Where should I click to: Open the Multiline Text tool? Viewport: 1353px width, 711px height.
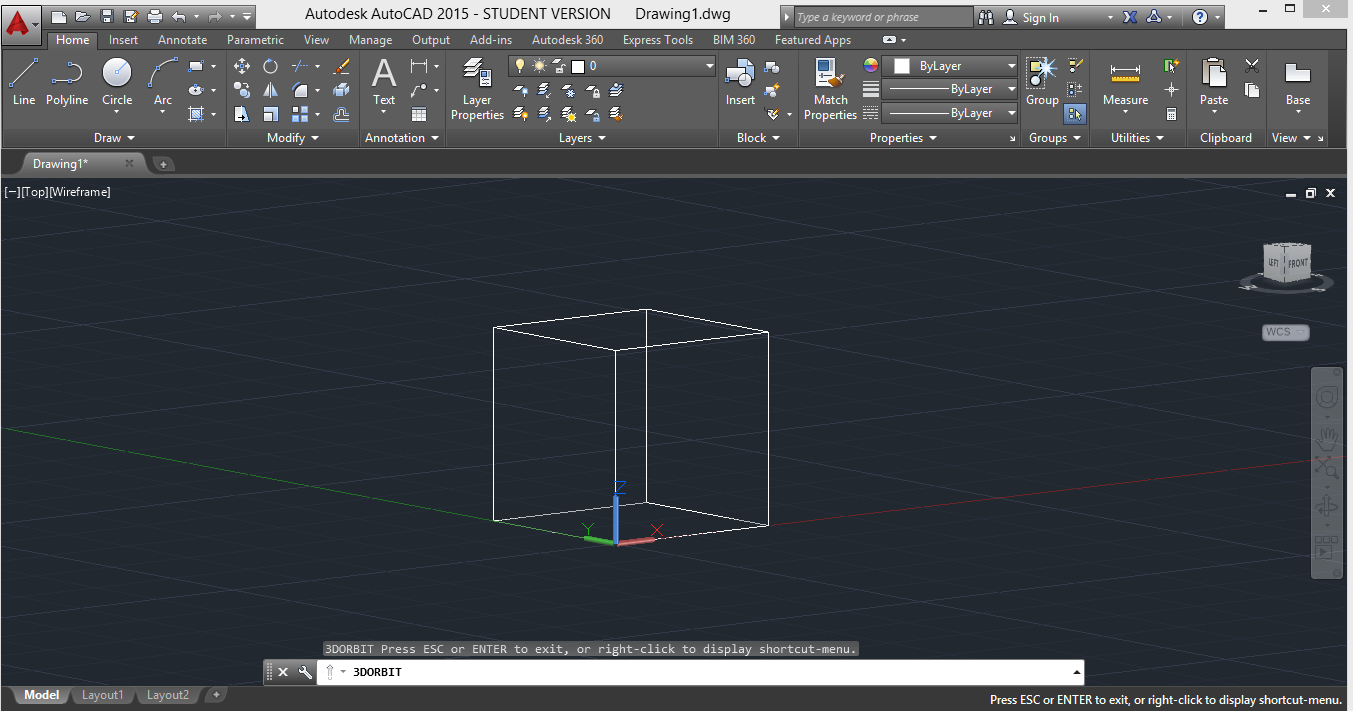[384, 82]
